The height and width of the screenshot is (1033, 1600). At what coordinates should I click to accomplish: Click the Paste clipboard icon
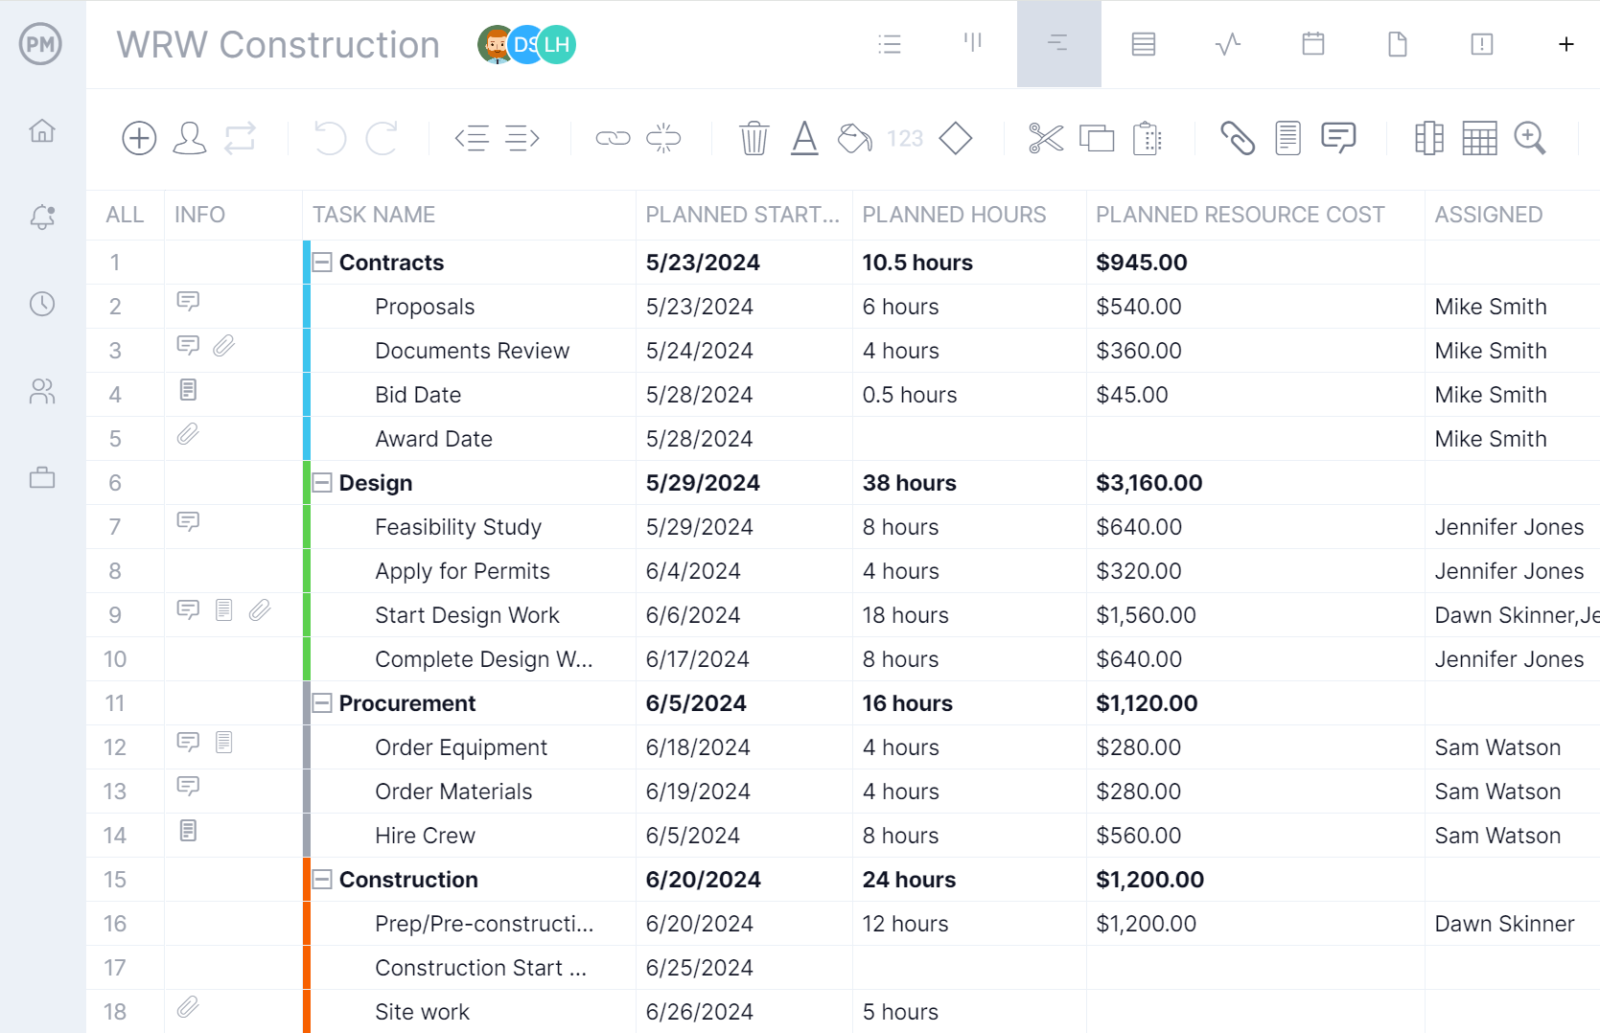1147,138
